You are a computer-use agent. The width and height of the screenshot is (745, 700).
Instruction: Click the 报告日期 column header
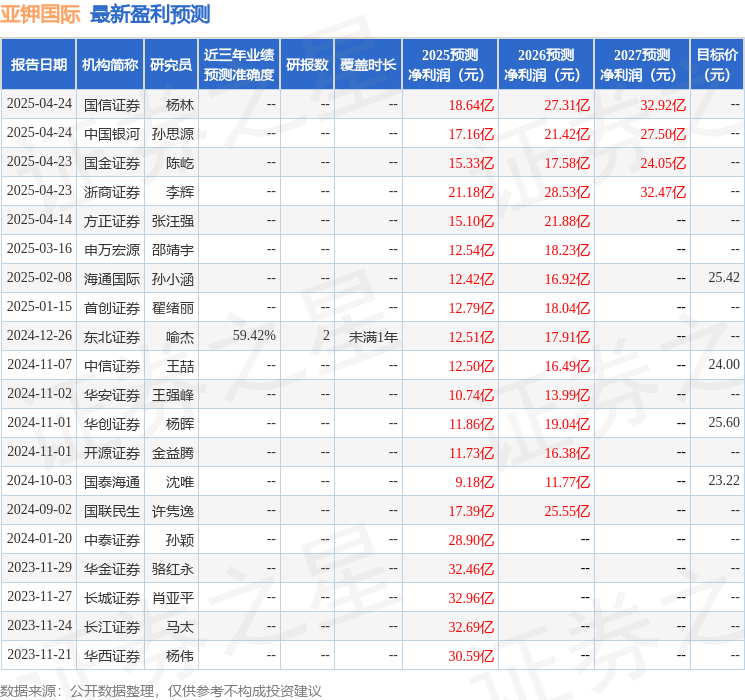tap(38, 65)
